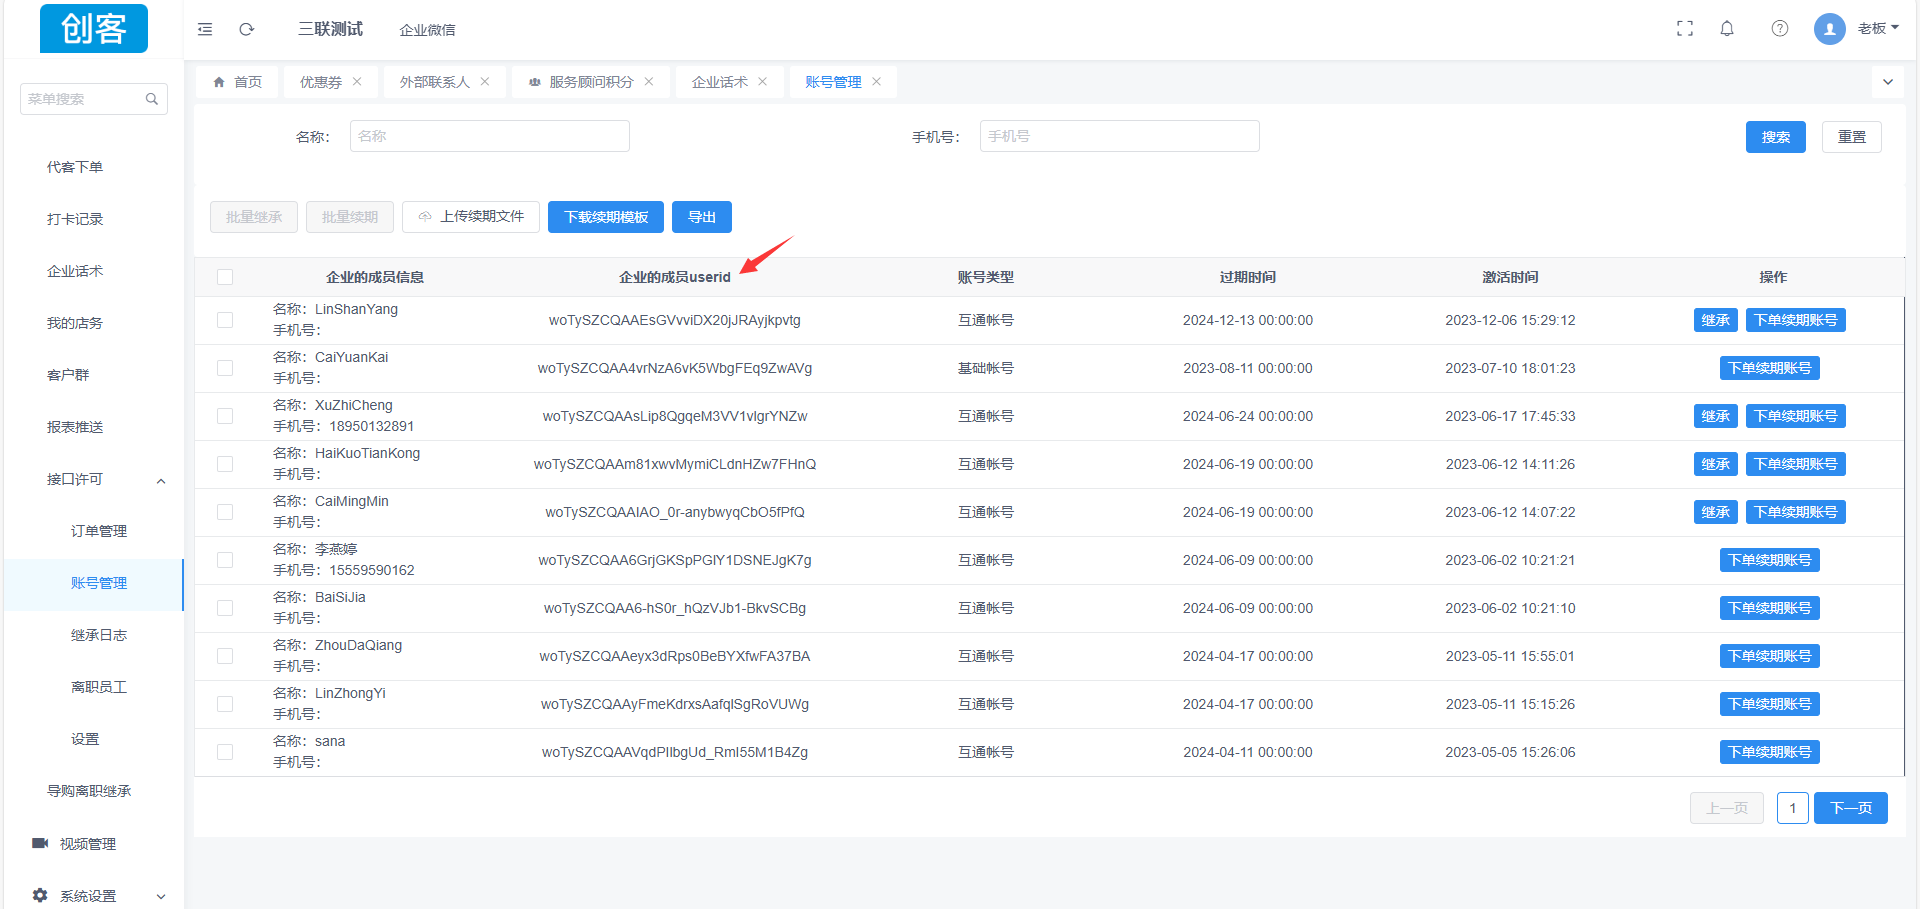Open 代客下单 in the sidebar

click(x=75, y=167)
